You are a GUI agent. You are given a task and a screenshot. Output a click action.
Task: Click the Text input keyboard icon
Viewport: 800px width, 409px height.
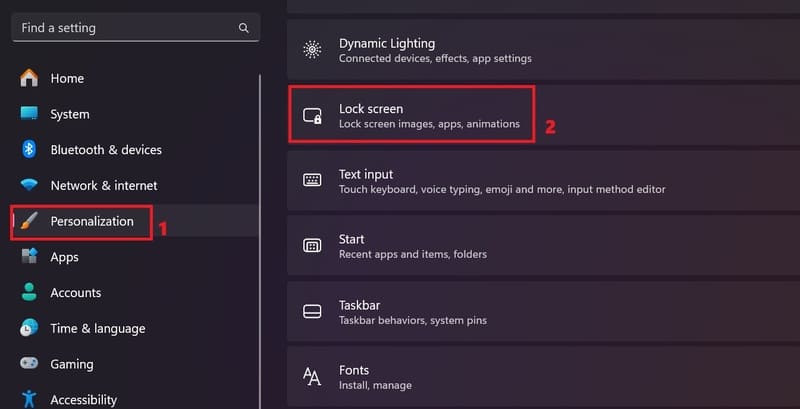[312, 181]
